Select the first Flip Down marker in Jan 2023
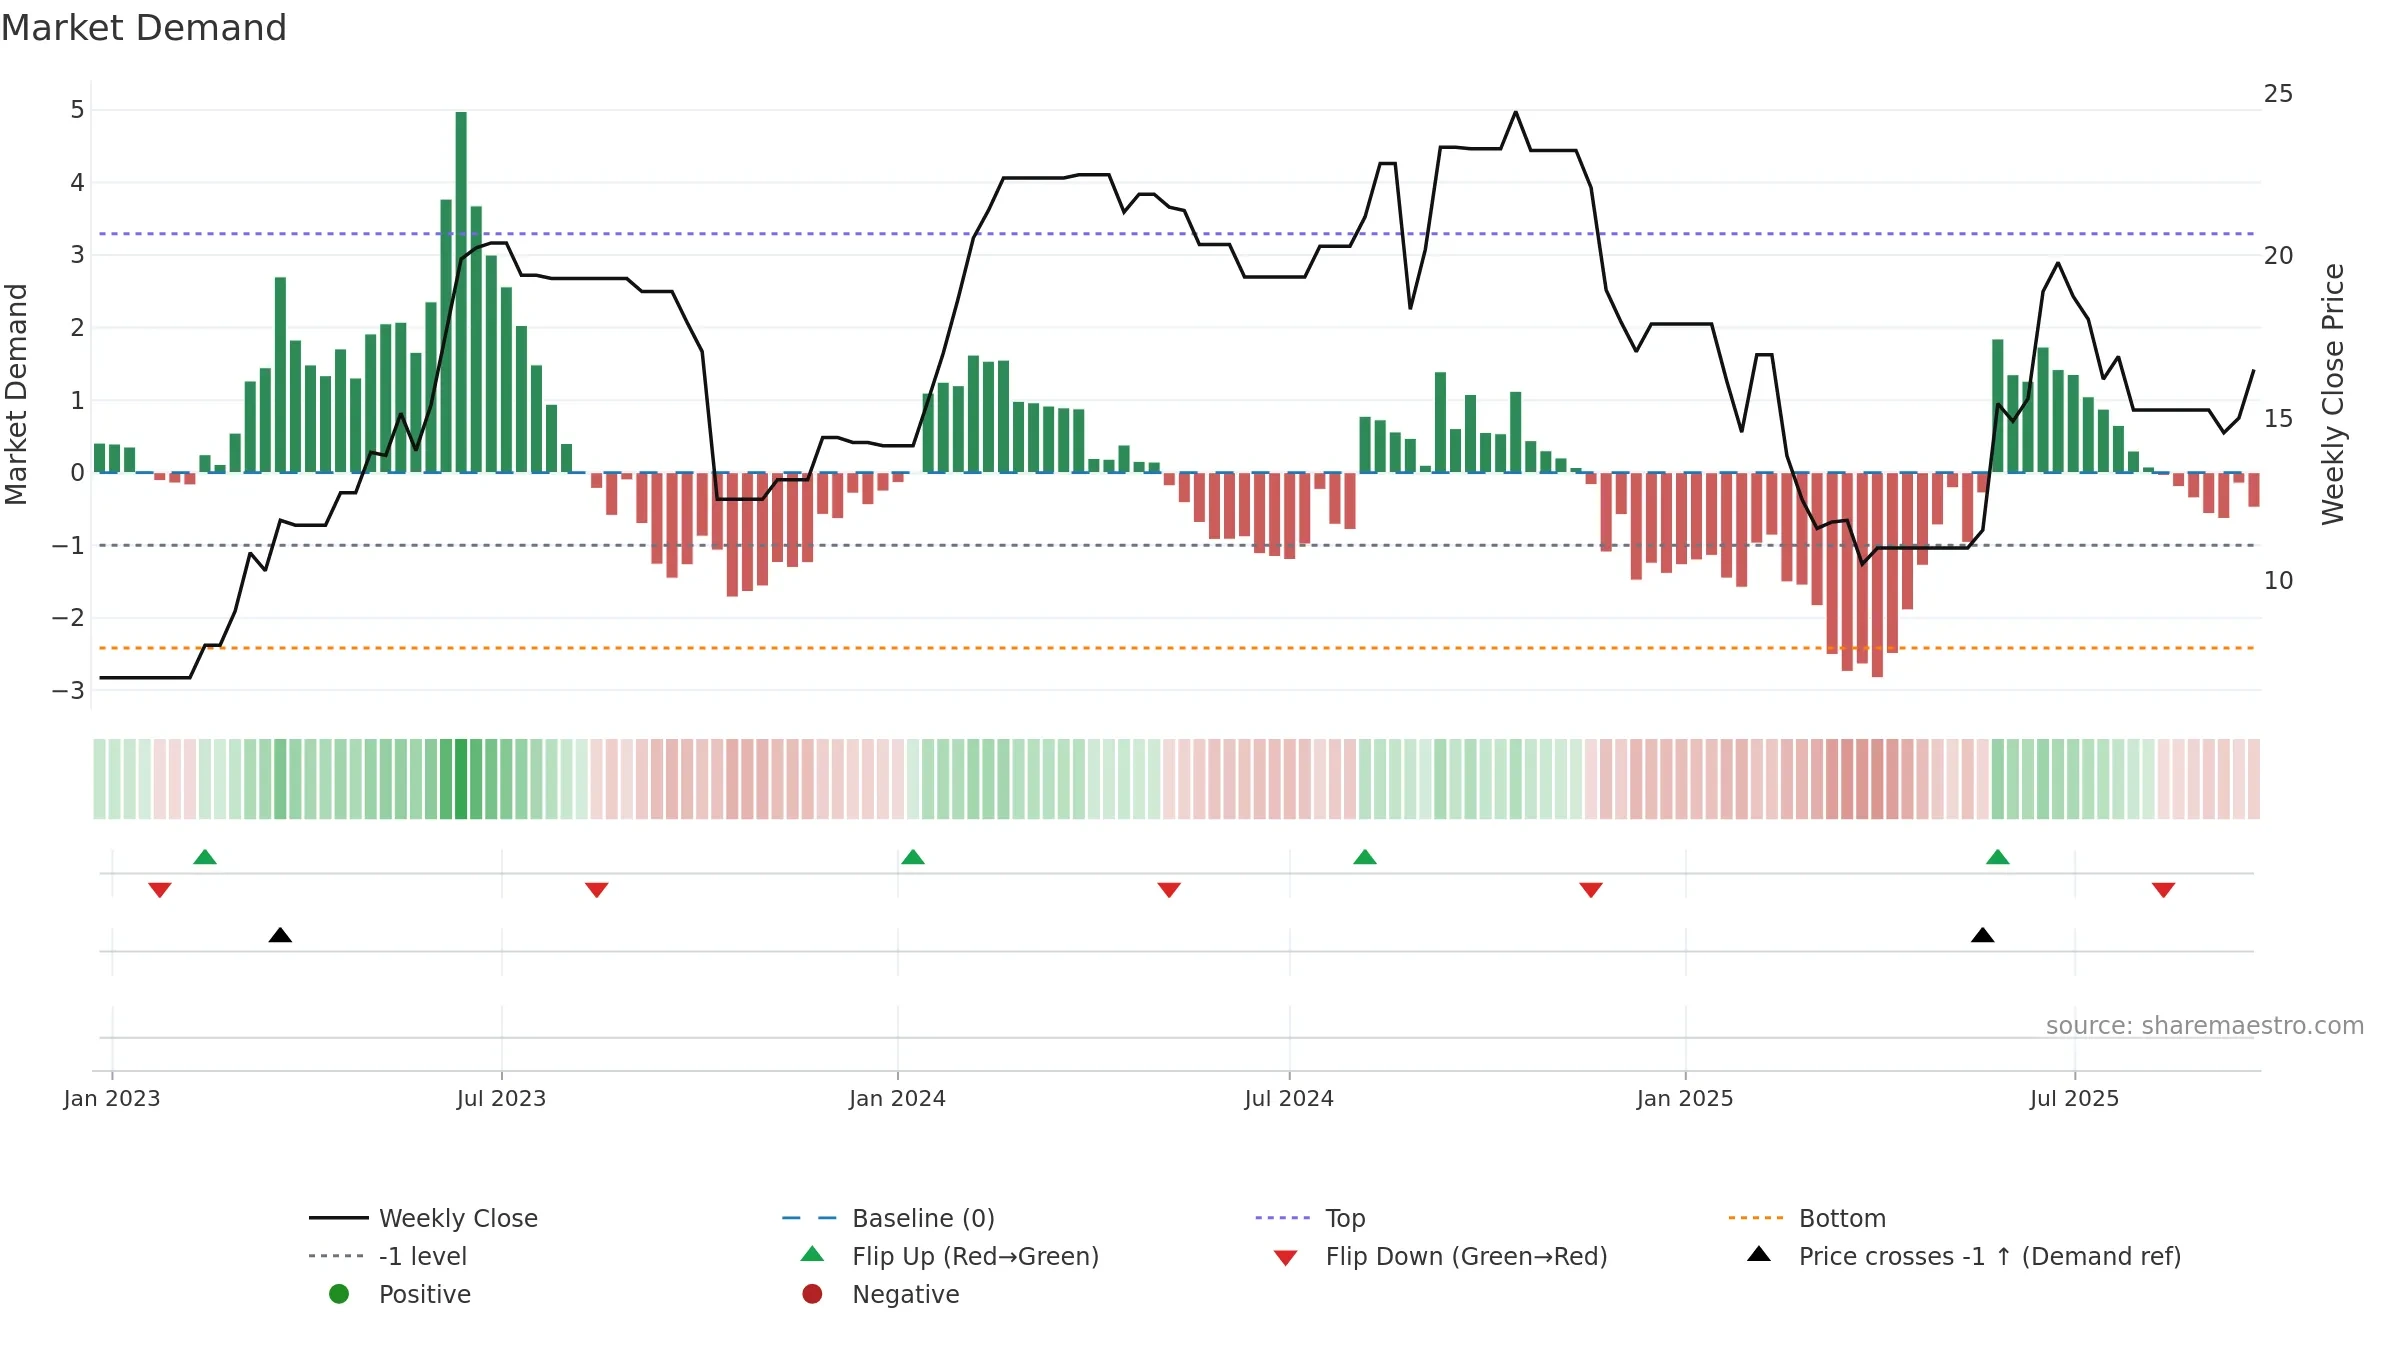The image size is (2400, 1350). 160,890
